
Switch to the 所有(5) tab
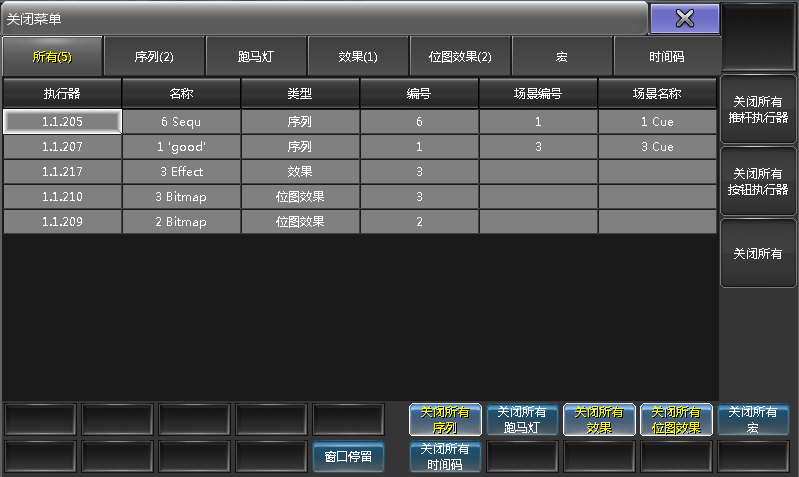click(52, 56)
